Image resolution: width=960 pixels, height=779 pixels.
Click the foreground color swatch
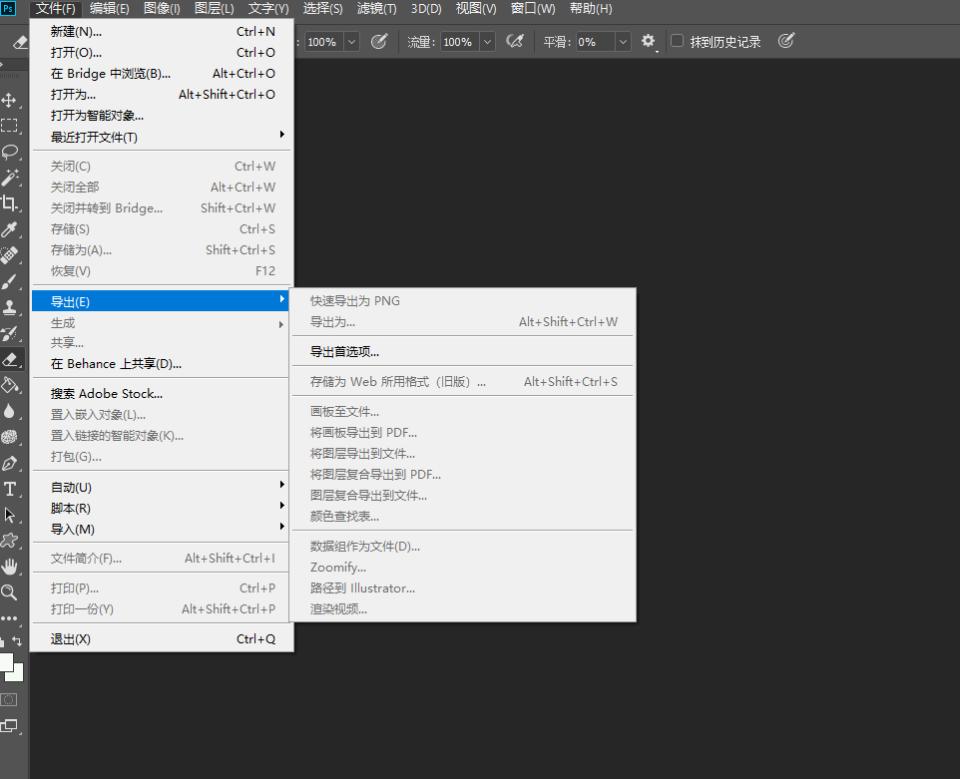click(6, 662)
